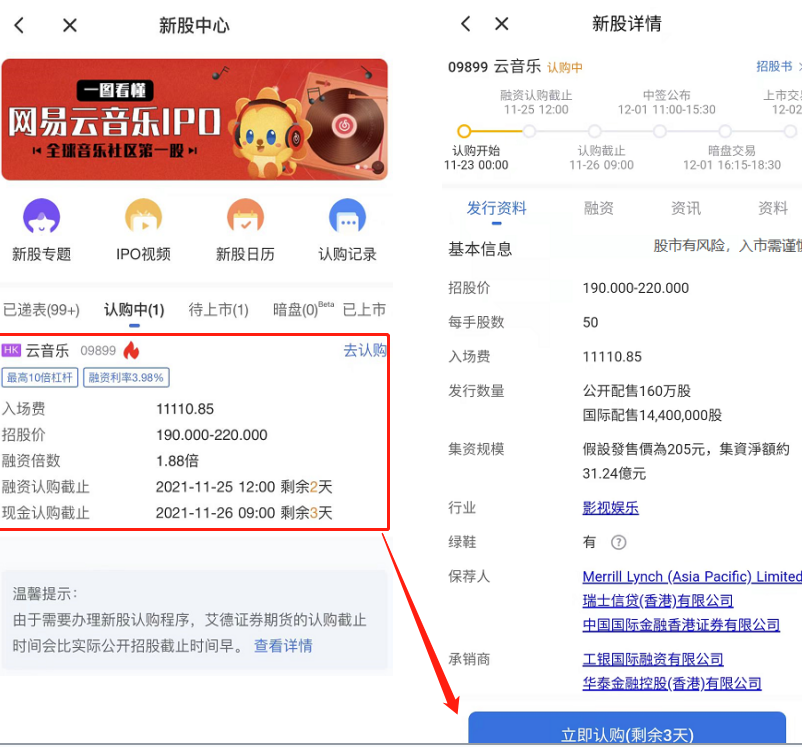This screenshot has height=747, width=802.
Task: Open the 影视娱乐 industry link
Action: [611, 508]
